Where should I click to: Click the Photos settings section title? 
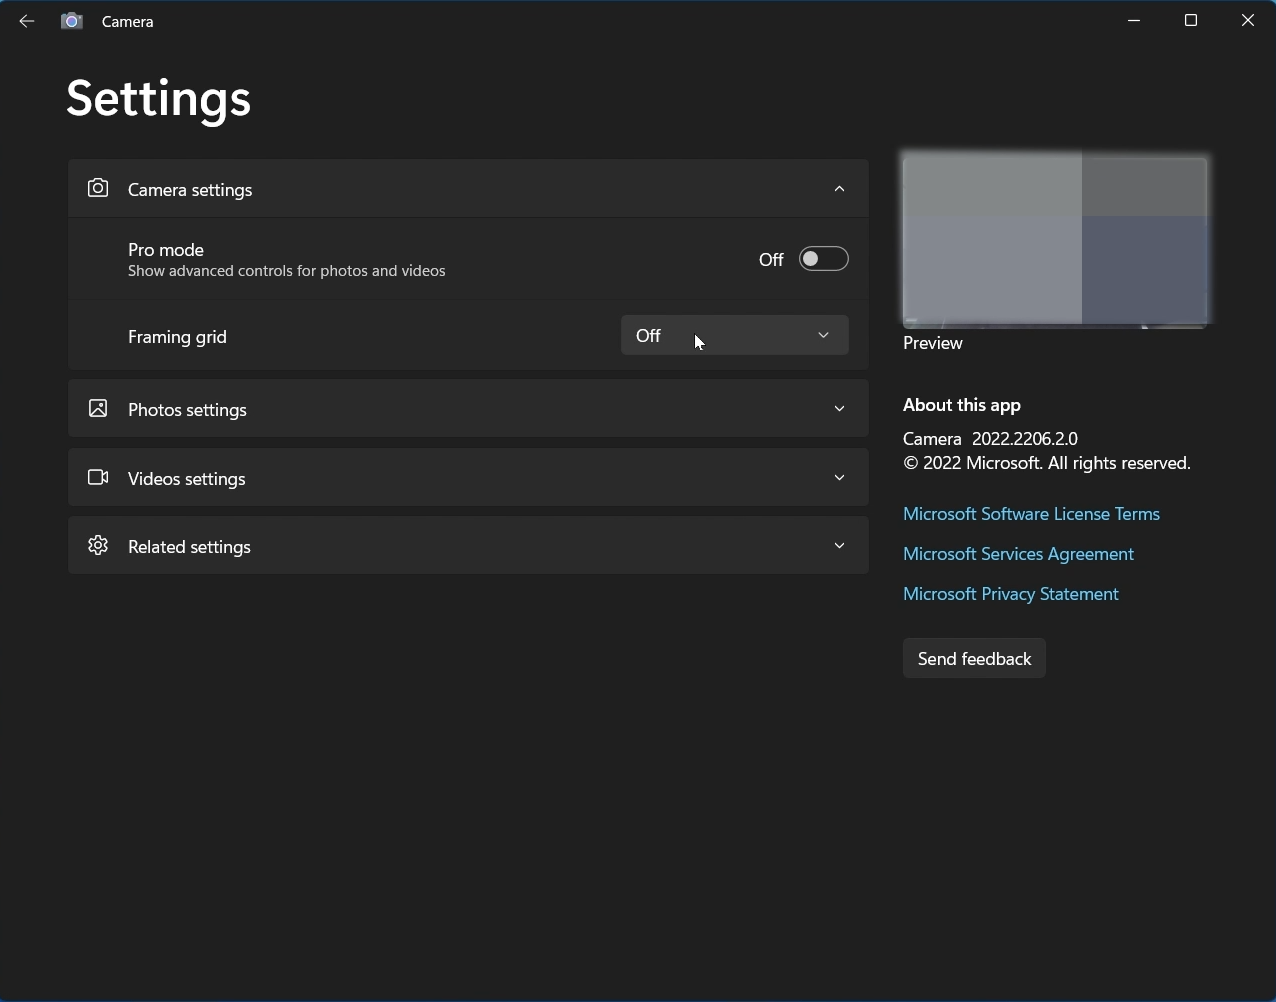187,410
